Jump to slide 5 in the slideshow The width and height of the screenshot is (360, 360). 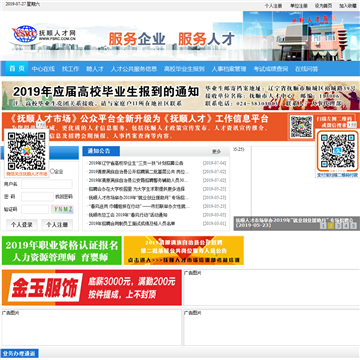click(x=354, y=226)
